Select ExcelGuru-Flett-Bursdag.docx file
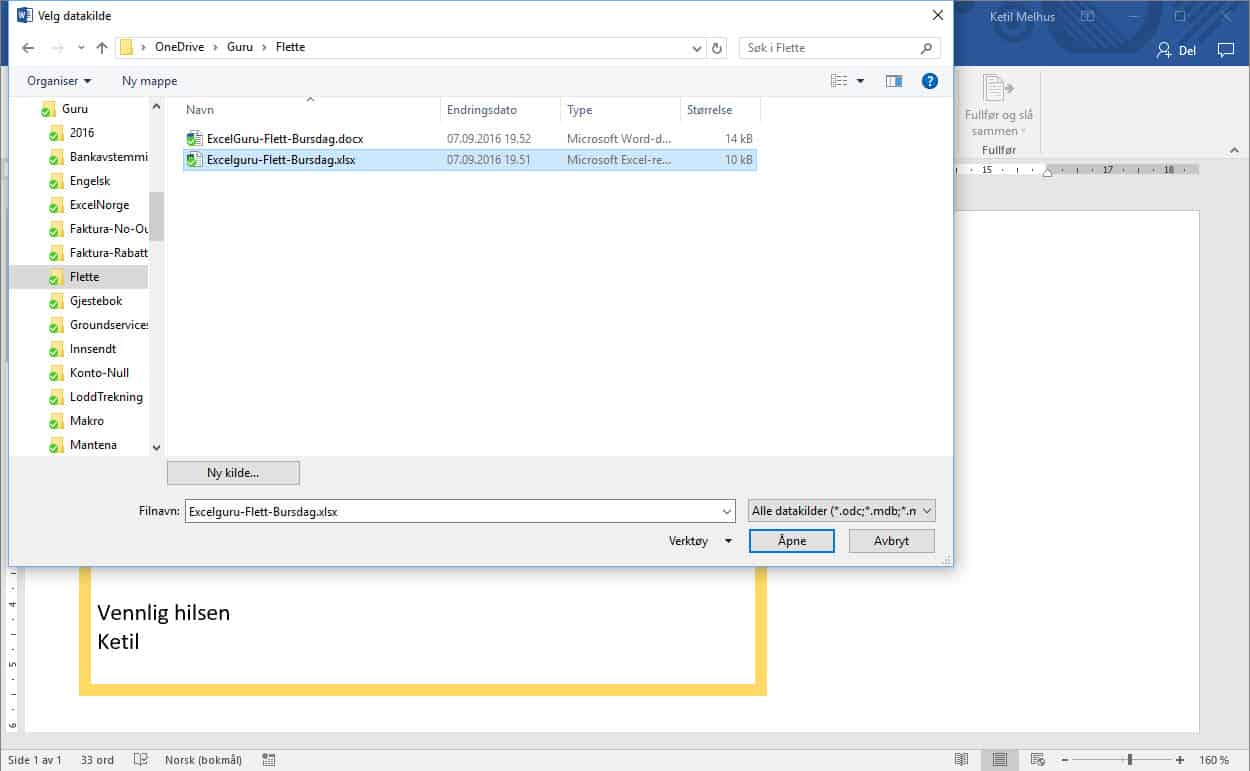The width and height of the screenshot is (1250, 771). click(x=470, y=139)
